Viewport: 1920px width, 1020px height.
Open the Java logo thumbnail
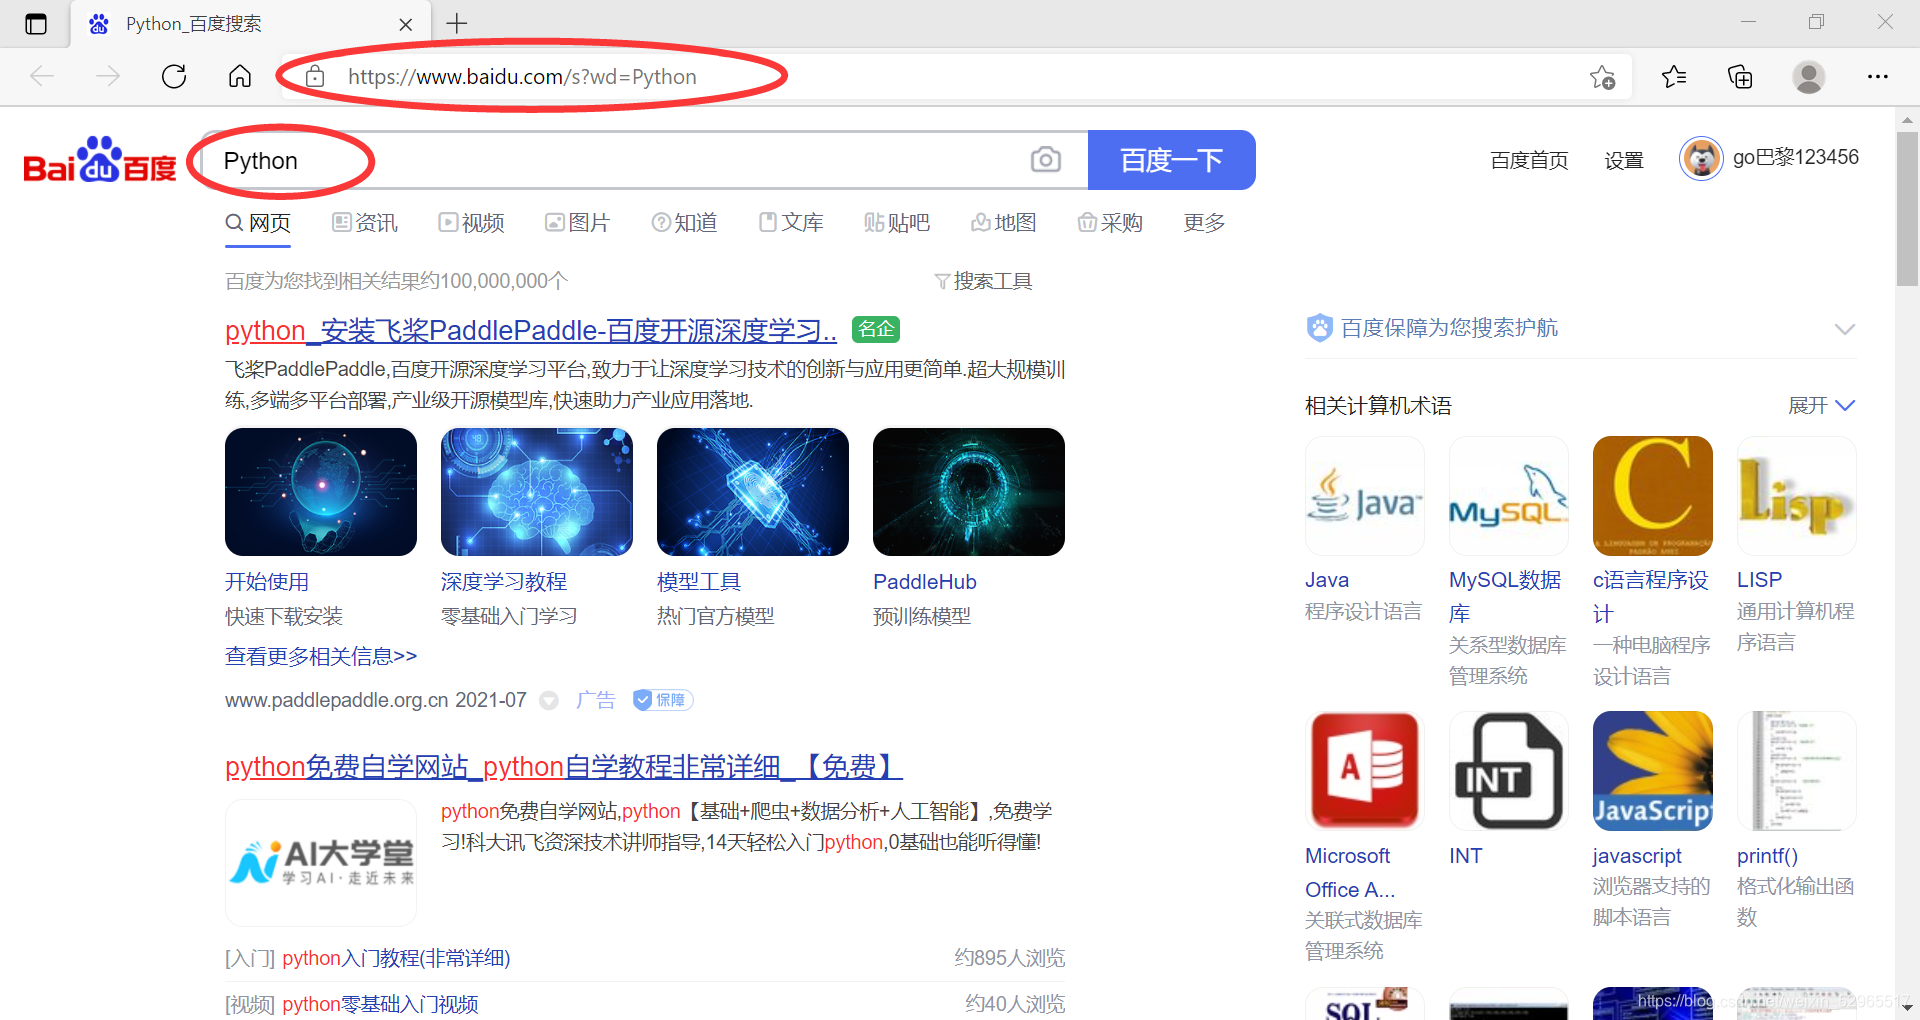[x=1365, y=496]
